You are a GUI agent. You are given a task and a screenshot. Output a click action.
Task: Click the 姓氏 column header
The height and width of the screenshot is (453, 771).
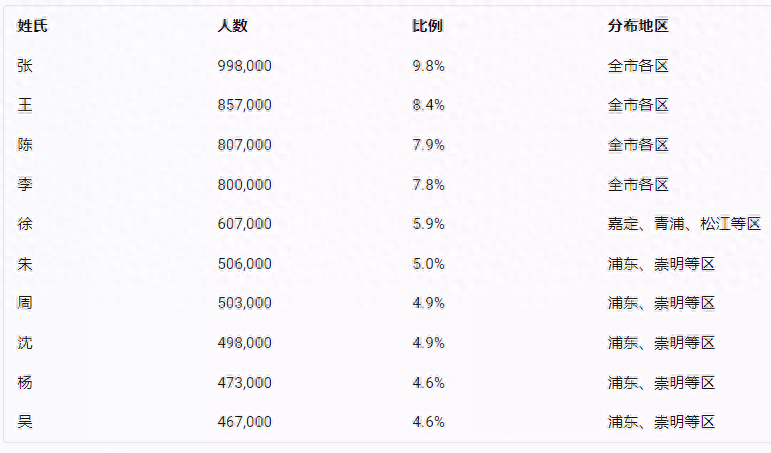32,26
